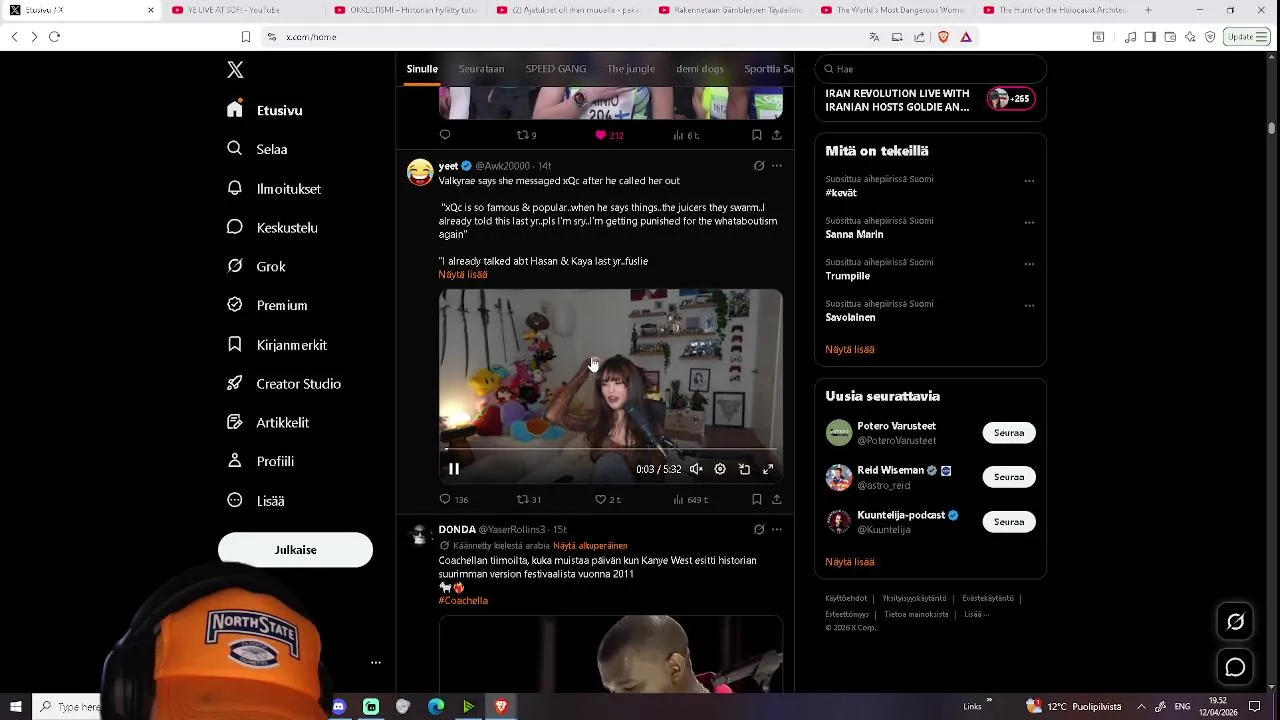
Task: Ask Grok about yeet's post
Action: (x=759, y=166)
